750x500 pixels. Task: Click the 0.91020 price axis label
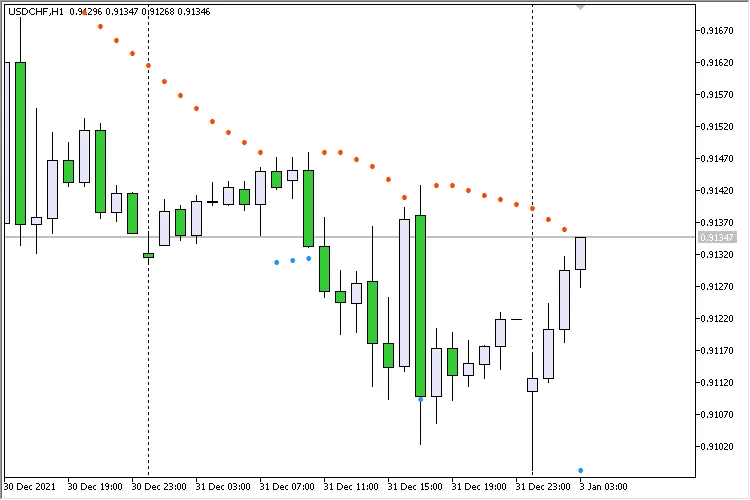point(717,446)
